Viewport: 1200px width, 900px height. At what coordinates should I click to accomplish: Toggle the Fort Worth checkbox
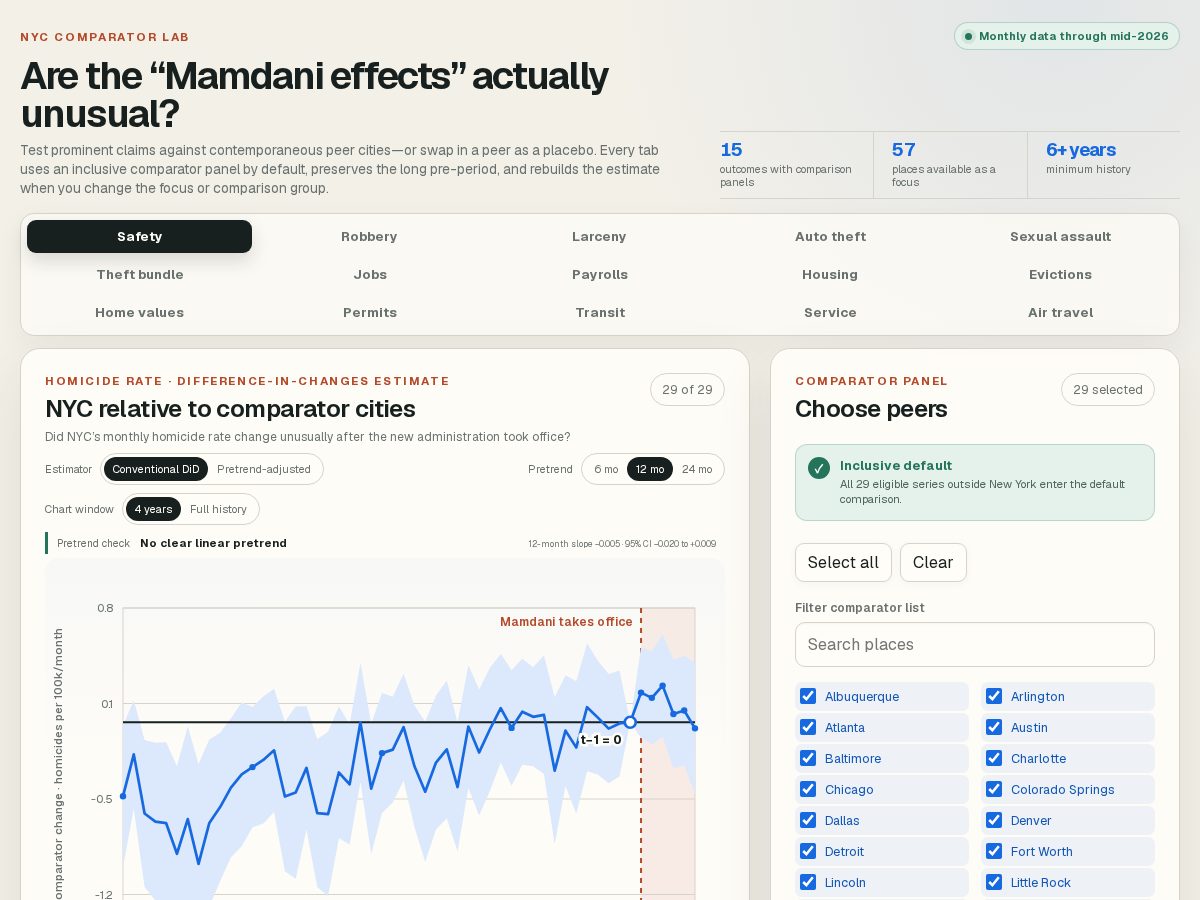pyautogui.click(x=994, y=852)
